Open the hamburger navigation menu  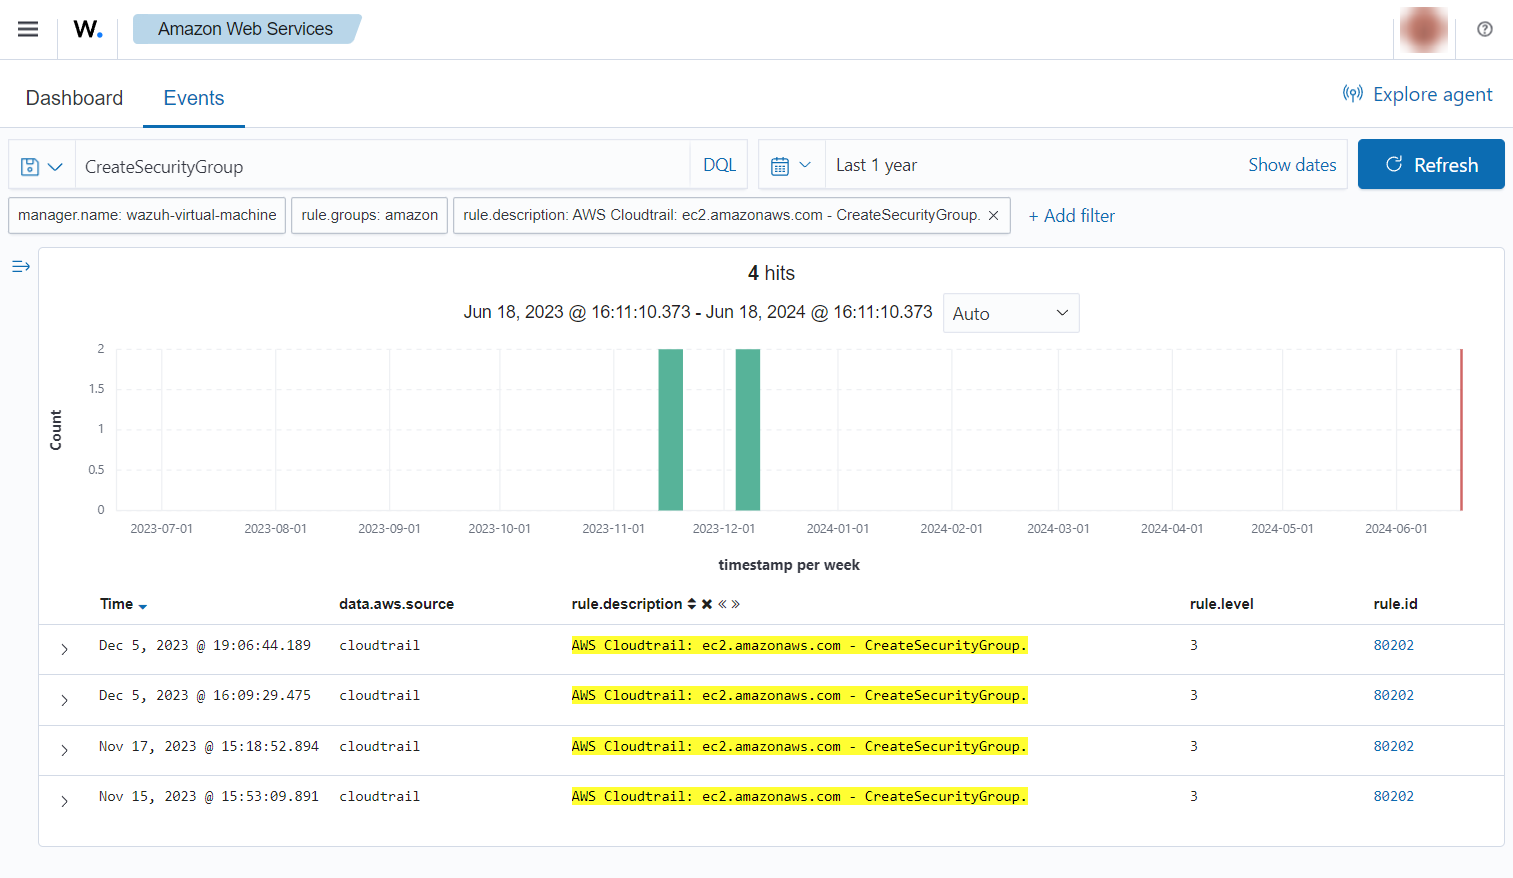pos(28,29)
